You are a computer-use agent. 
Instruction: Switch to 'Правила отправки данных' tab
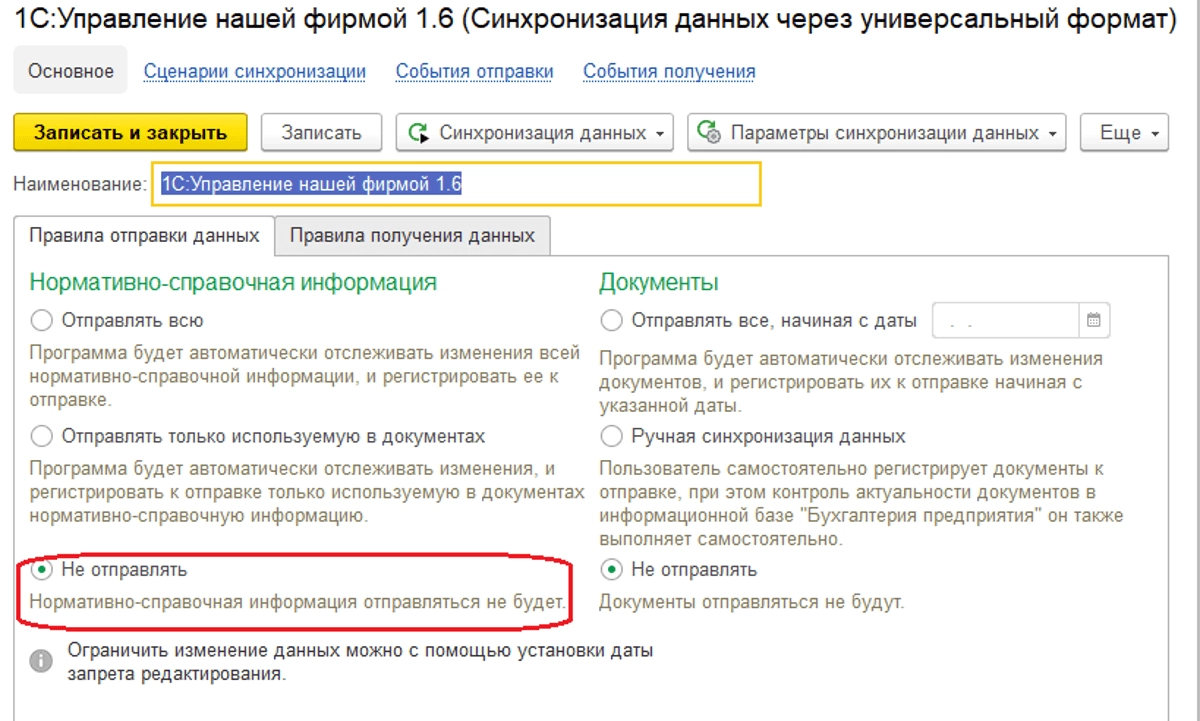pyautogui.click(x=144, y=236)
